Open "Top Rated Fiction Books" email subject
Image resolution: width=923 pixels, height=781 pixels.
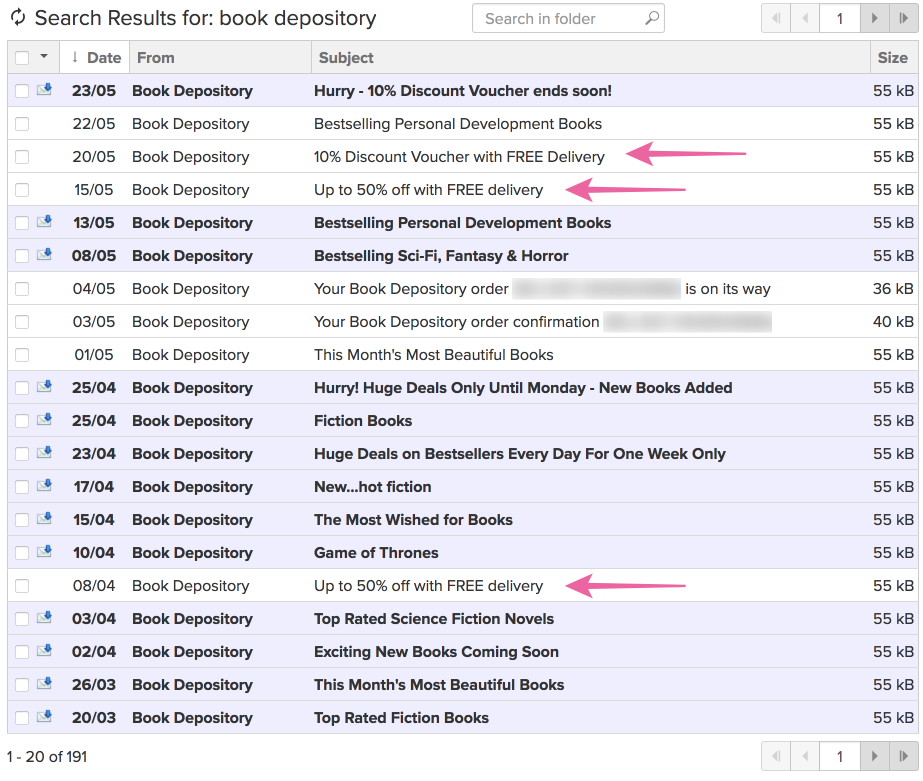[x=401, y=717]
